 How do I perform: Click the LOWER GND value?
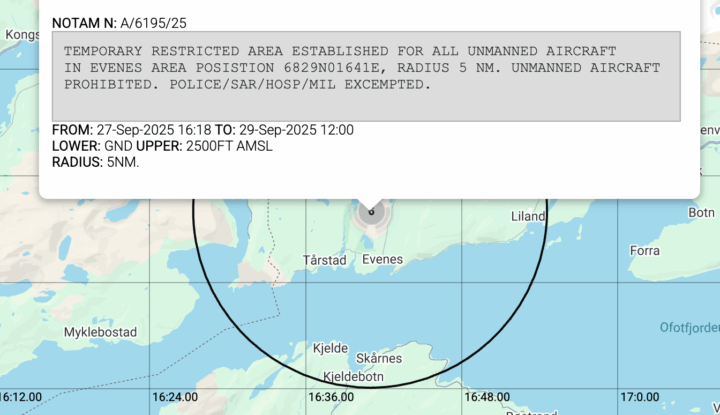click(116, 146)
